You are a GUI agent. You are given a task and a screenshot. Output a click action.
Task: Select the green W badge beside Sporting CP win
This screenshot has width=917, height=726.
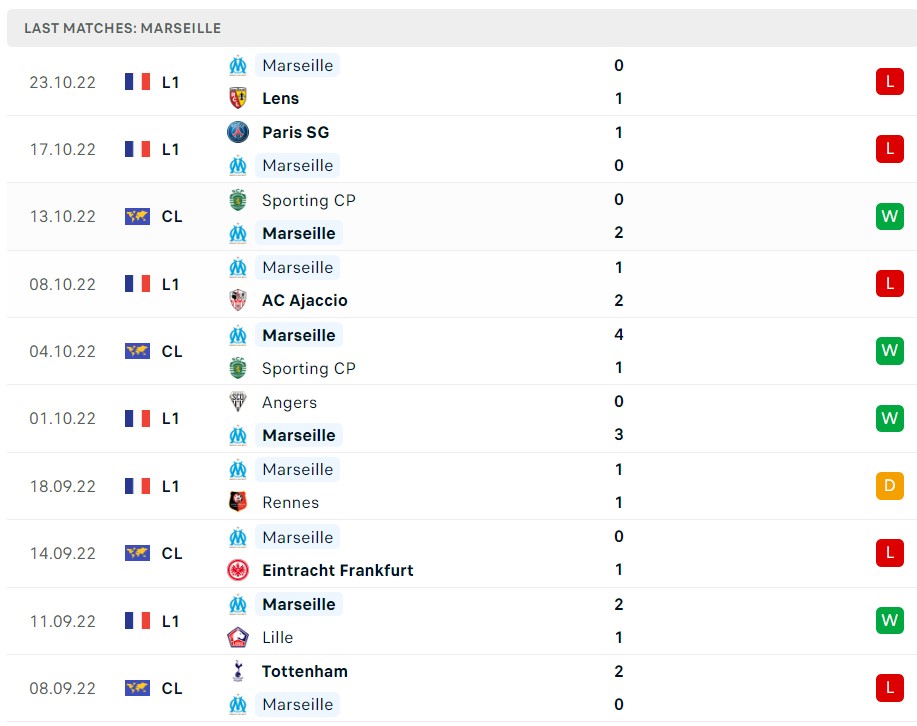[889, 216]
